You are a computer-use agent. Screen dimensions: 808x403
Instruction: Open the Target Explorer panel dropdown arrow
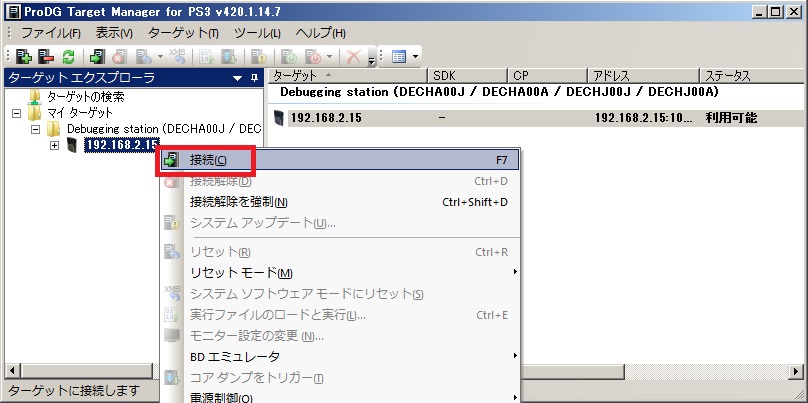click(238, 78)
